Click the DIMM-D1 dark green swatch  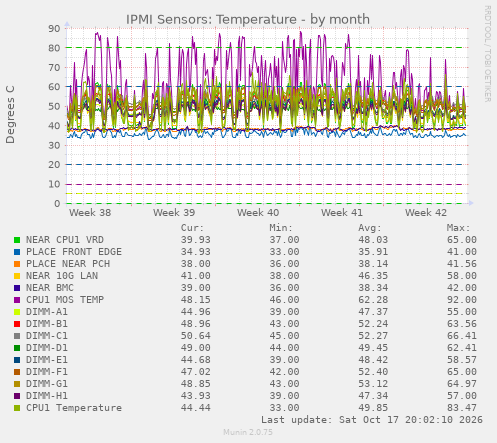(17, 348)
